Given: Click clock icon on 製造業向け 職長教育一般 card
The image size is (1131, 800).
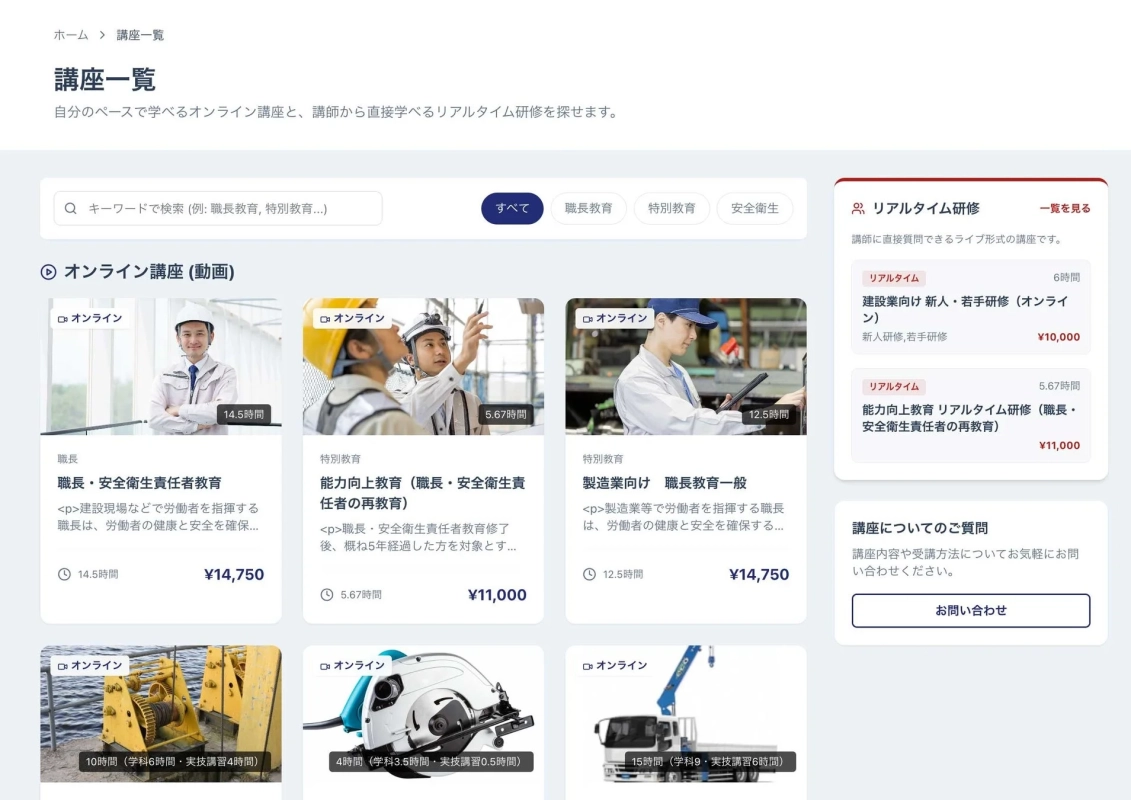Looking at the screenshot, I should coord(589,575).
